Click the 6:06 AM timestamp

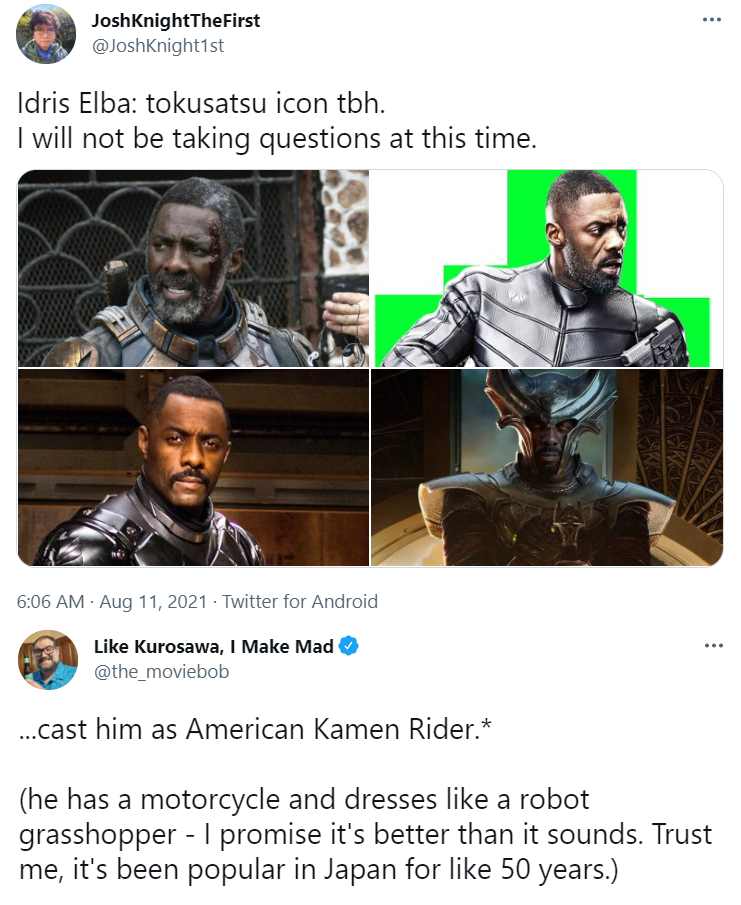click(51, 601)
